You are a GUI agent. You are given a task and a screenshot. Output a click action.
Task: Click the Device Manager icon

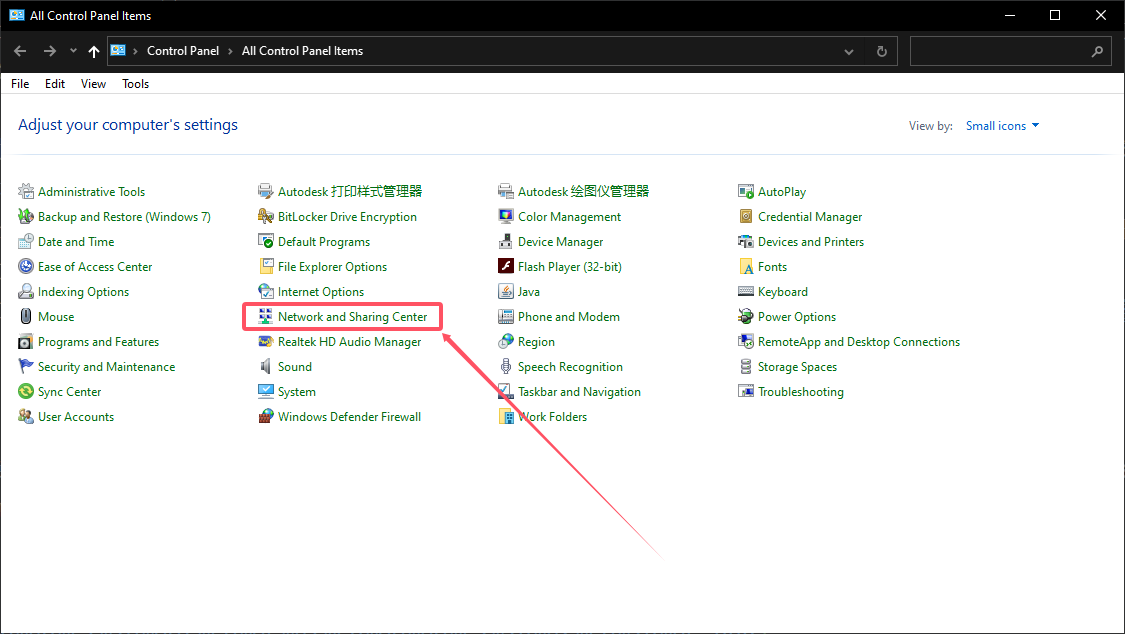[506, 242]
